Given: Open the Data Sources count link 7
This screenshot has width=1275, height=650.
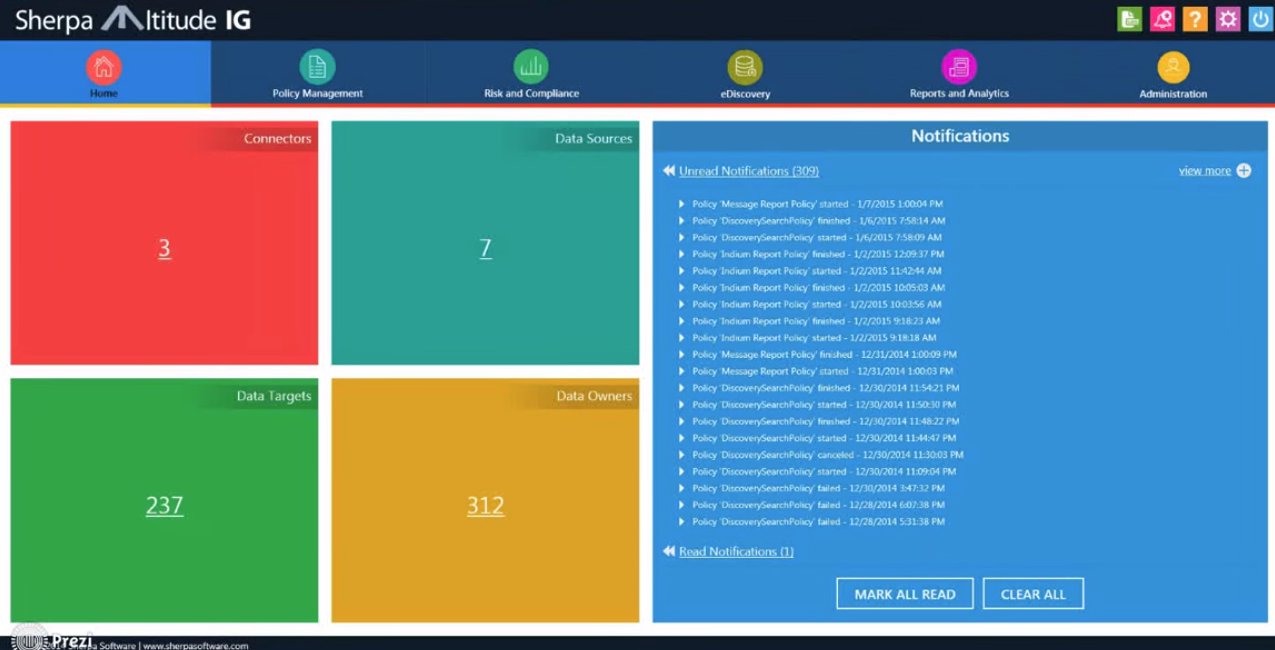Looking at the screenshot, I should pyautogui.click(x=485, y=248).
